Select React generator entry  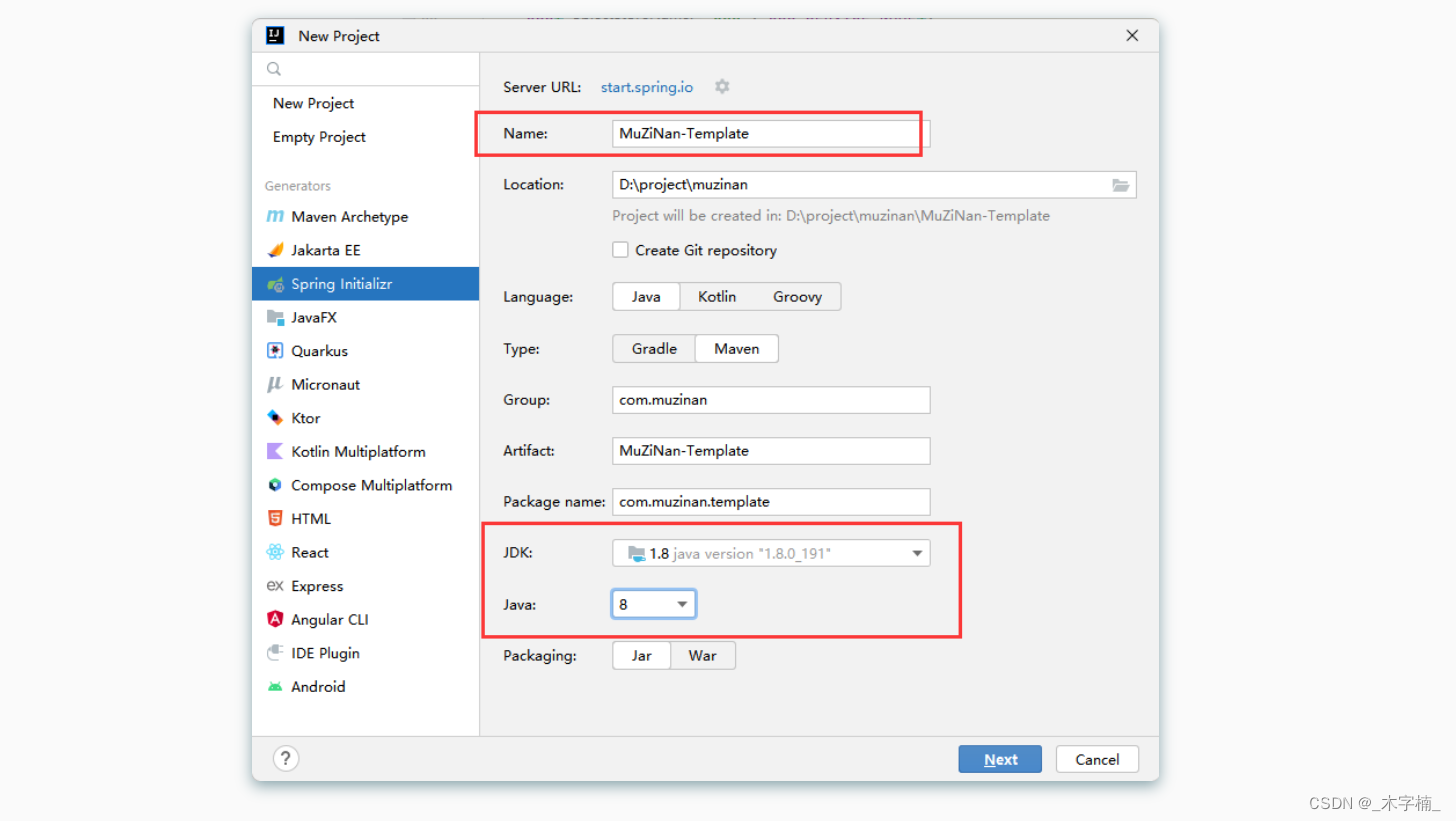point(365,552)
